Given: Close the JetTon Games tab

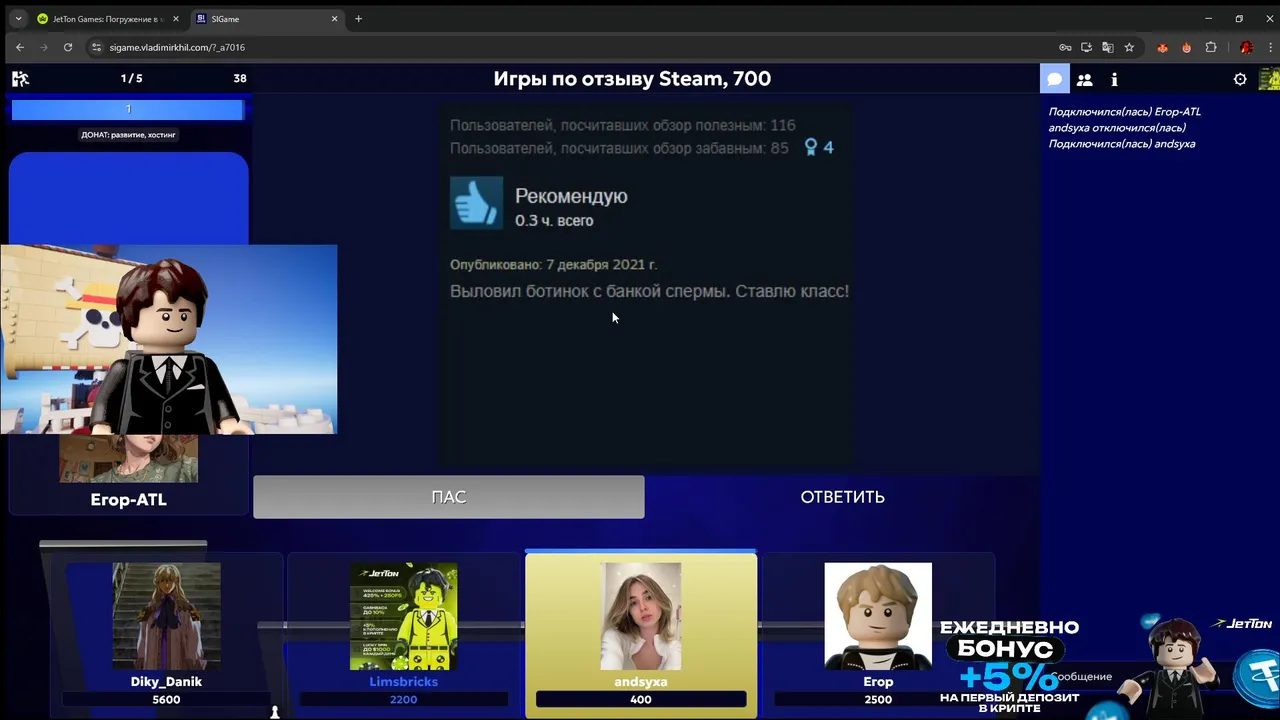Looking at the screenshot, I should coord(175,19).
